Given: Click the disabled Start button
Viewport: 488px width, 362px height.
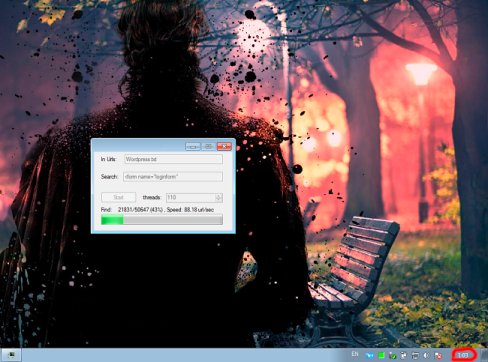Looking at the screenshot, I should click(x=118, y=197).
